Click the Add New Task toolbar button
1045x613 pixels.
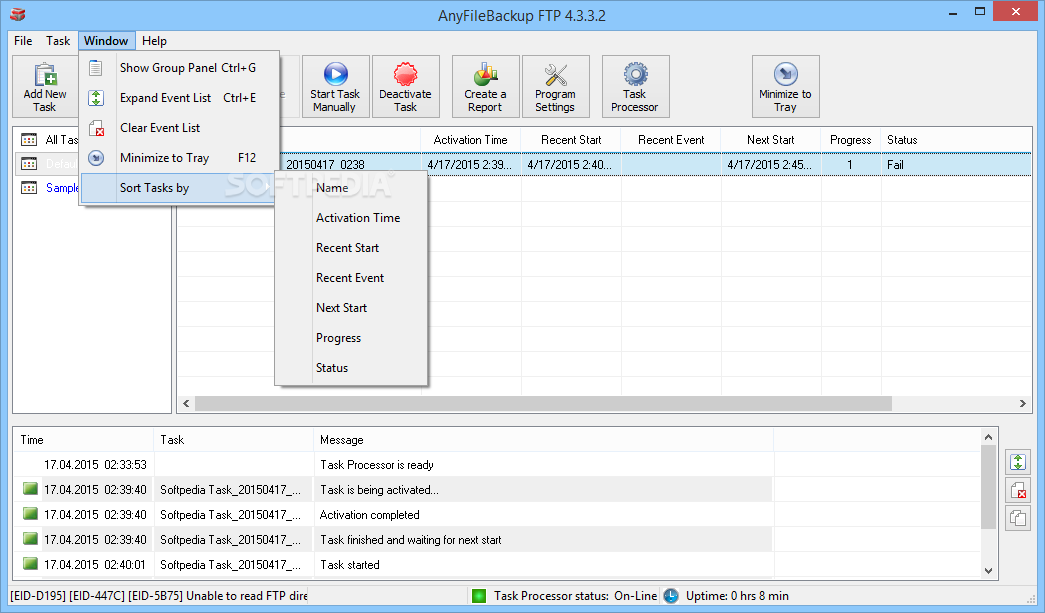point(45,87)
